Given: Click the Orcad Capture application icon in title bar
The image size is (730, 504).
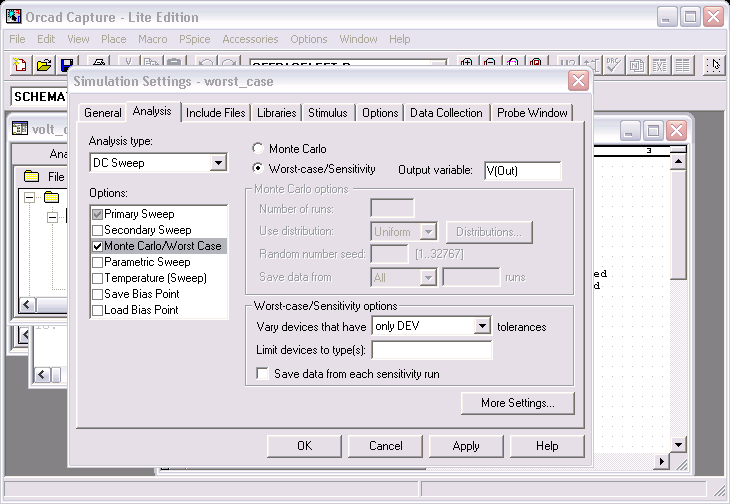Looking at the screenshot, I should click(14, 16).
